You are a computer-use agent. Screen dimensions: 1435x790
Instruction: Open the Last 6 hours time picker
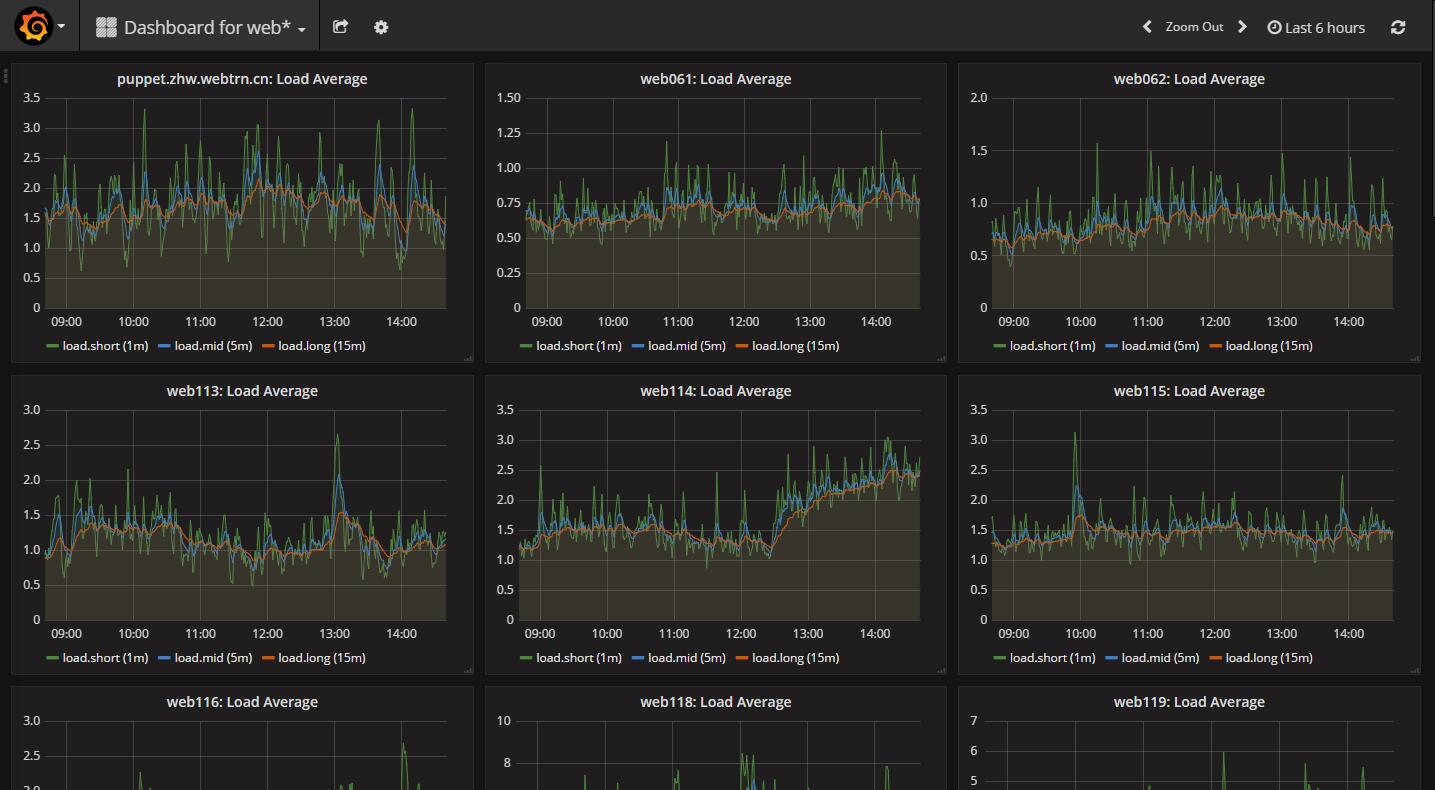[x=1316, y=27]
